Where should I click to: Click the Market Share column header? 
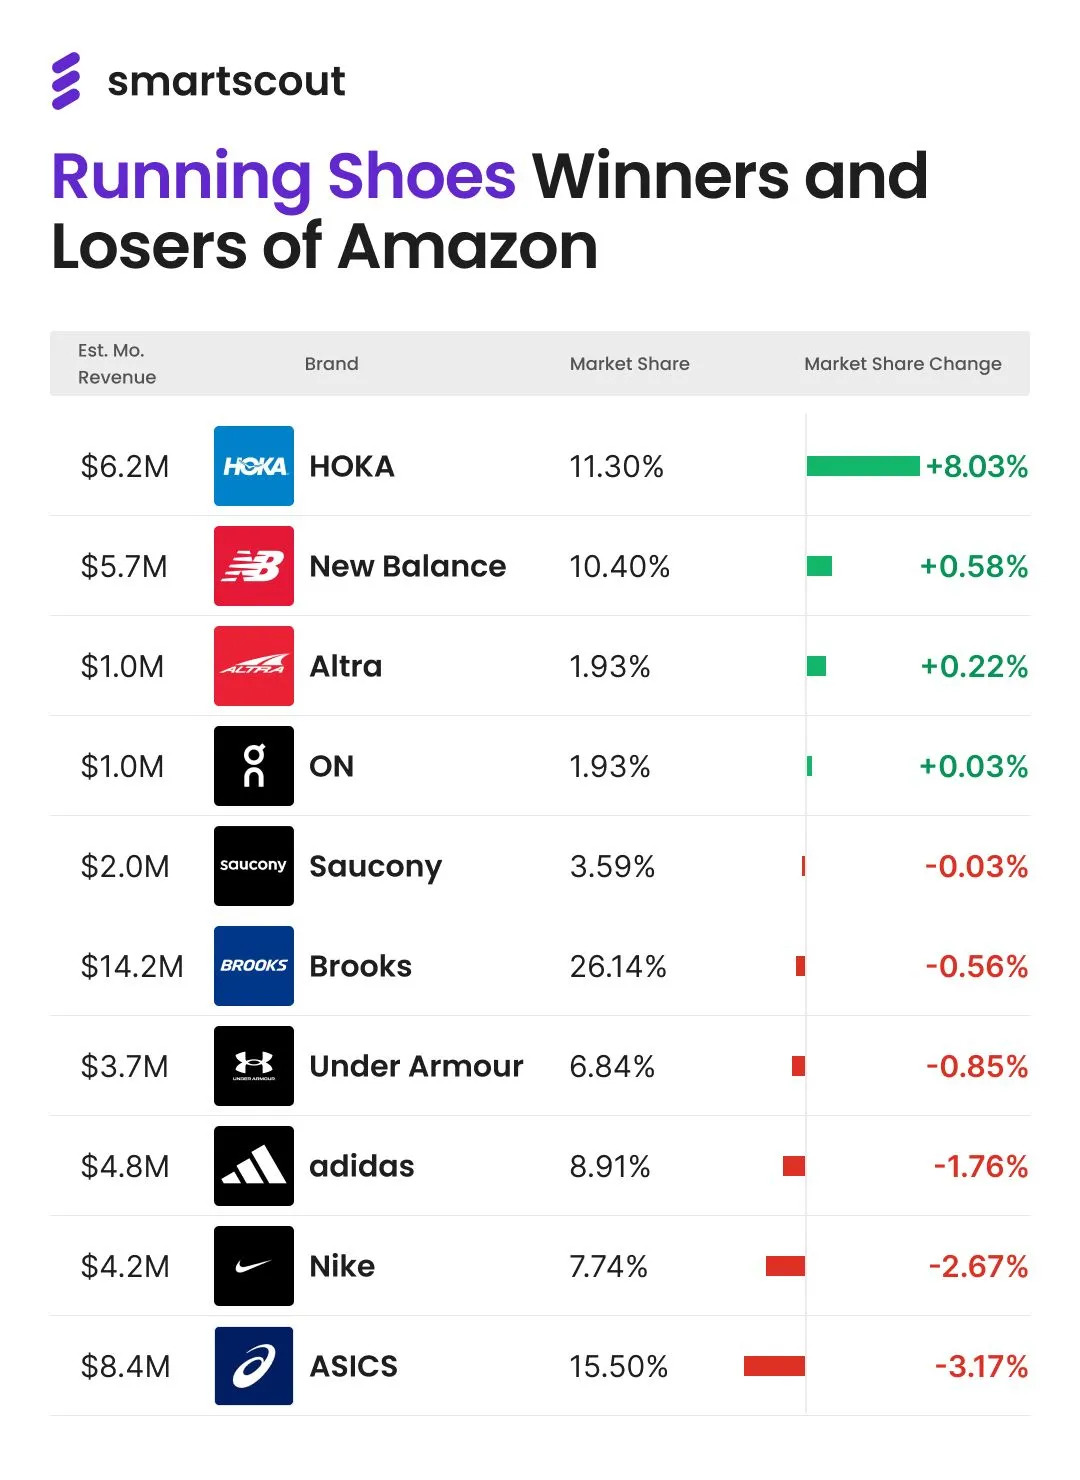(x=629, y=364)
